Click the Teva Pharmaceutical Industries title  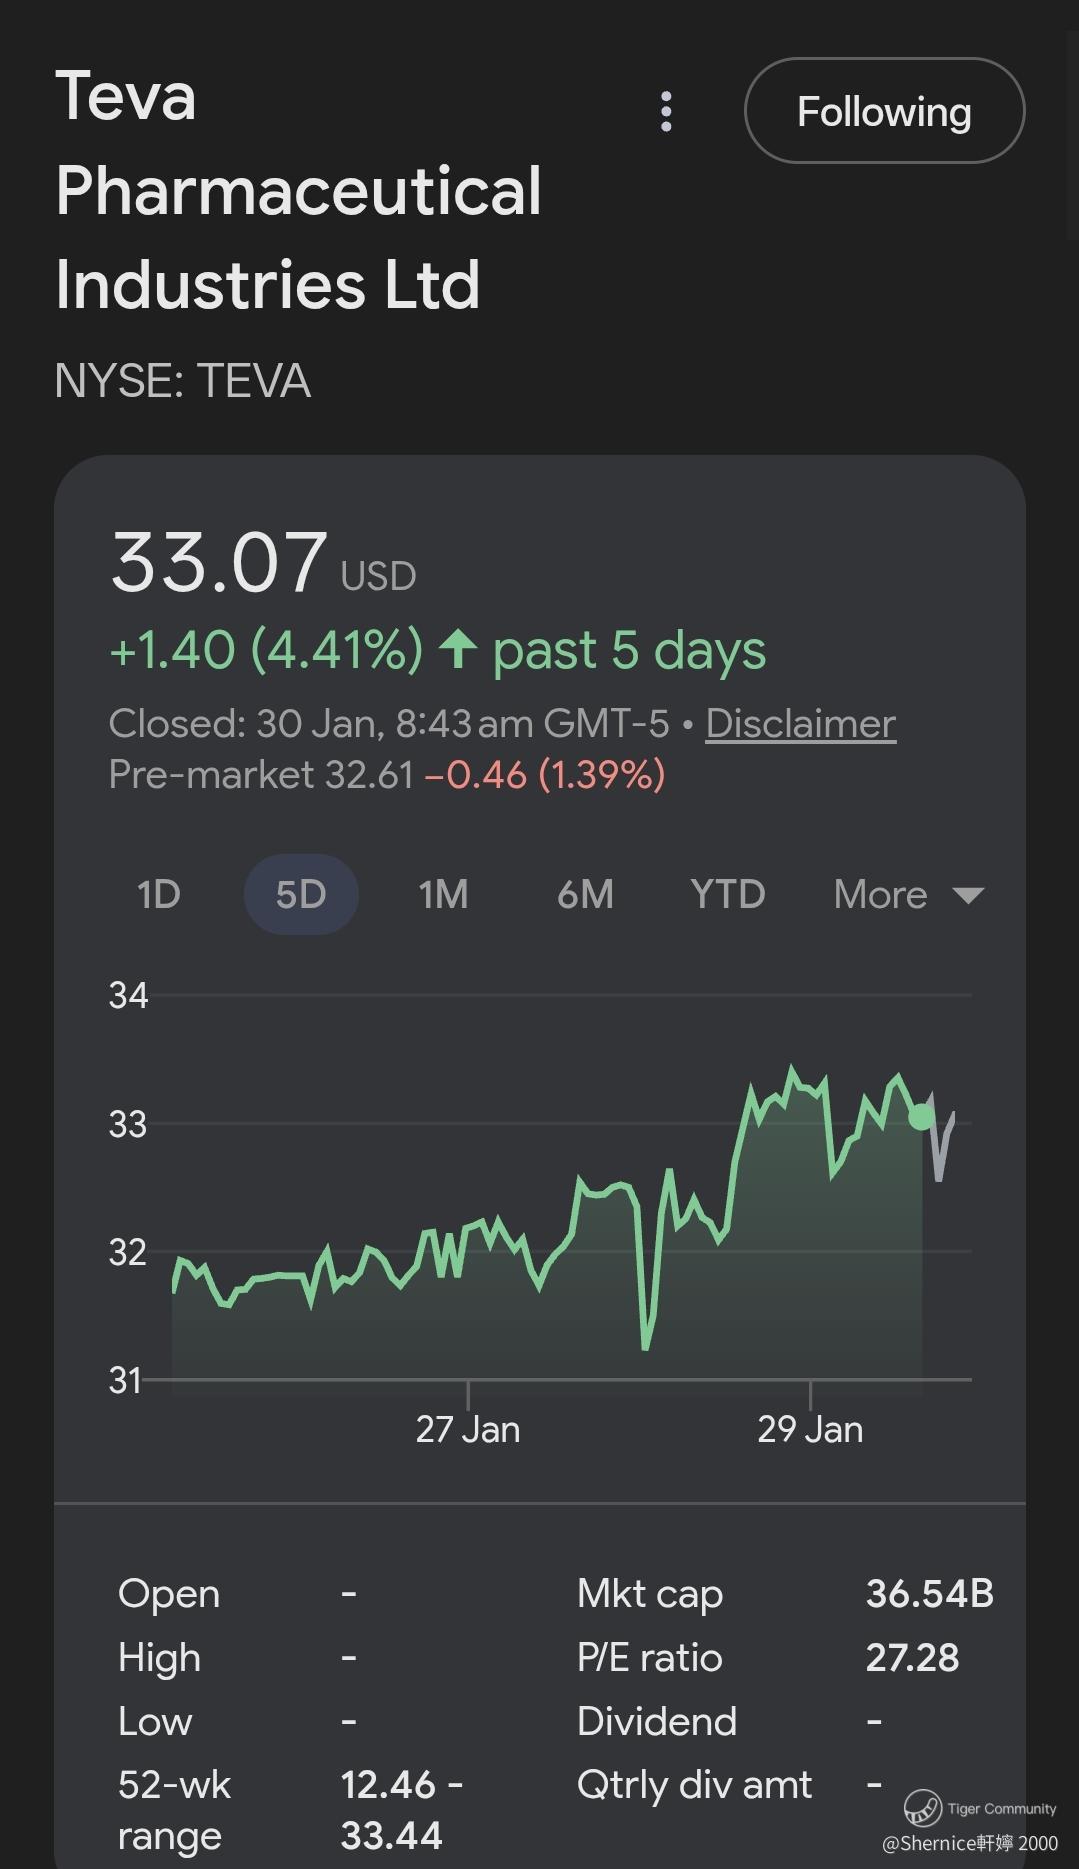(298, 190)
